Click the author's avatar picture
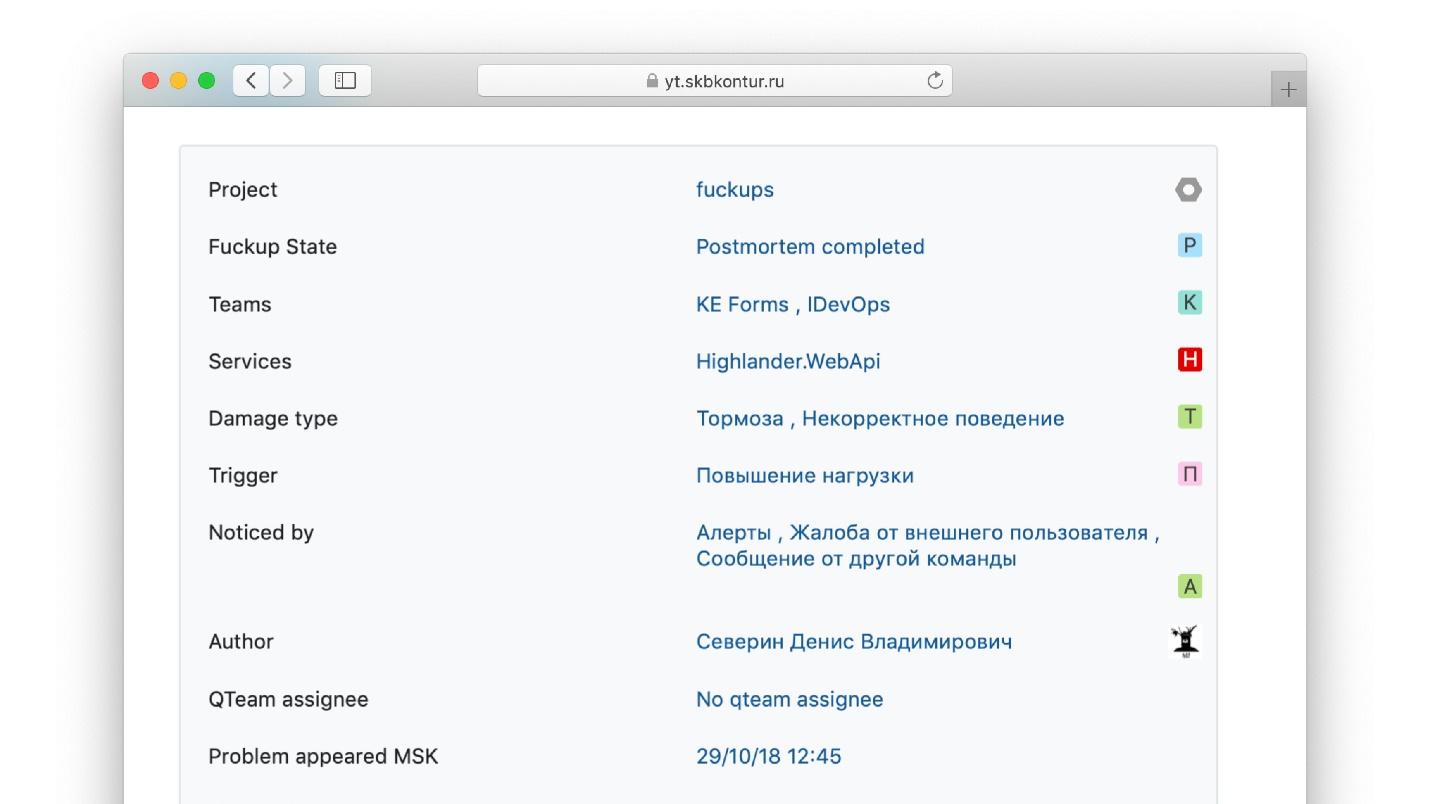Screen dimensions: 1430x804 pyautogui.click(x=1186, y=641)
